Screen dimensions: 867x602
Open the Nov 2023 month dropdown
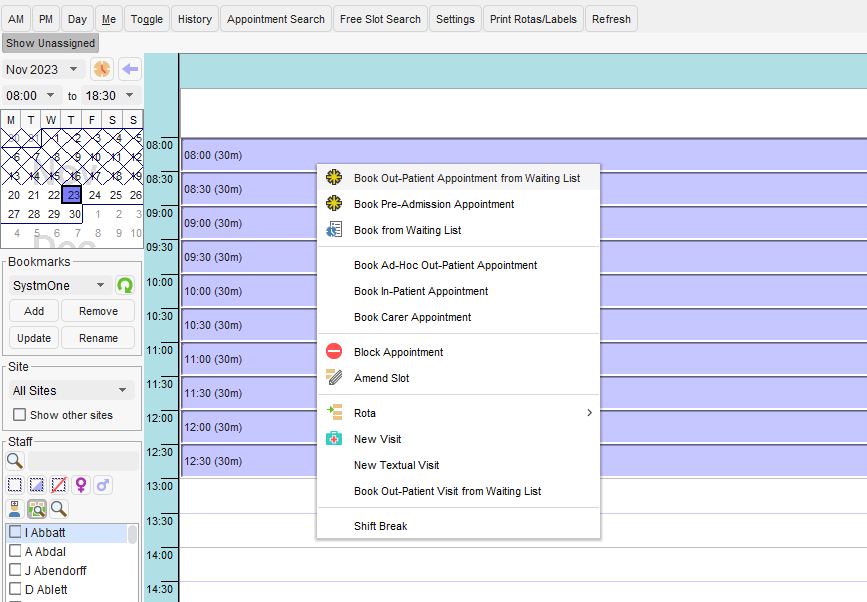pyautogui.click(x=73, y=69)
